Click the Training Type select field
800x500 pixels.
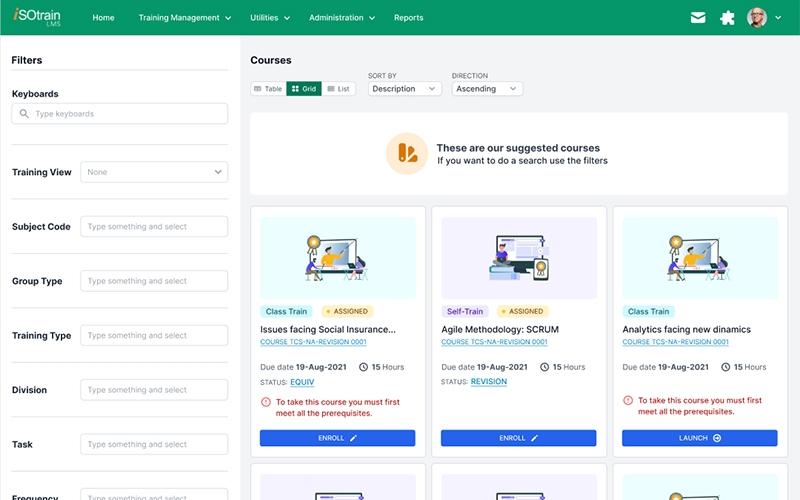pyautogui.click(x=154, y=335)
